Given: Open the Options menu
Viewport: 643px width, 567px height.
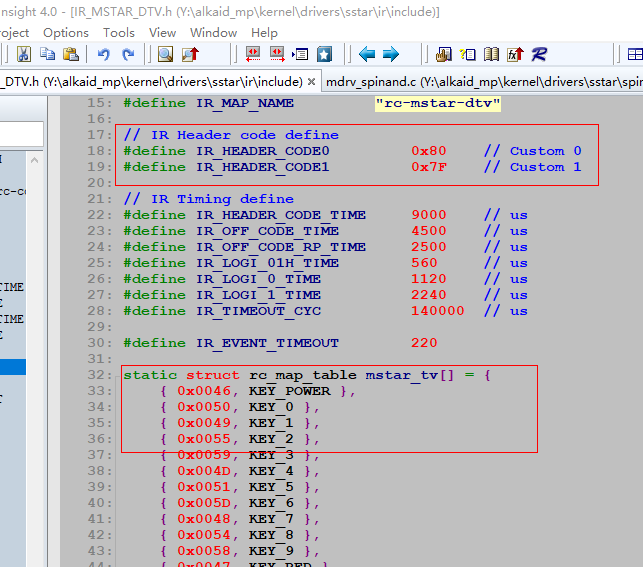Looking at the screenshot, I should 66,32.
